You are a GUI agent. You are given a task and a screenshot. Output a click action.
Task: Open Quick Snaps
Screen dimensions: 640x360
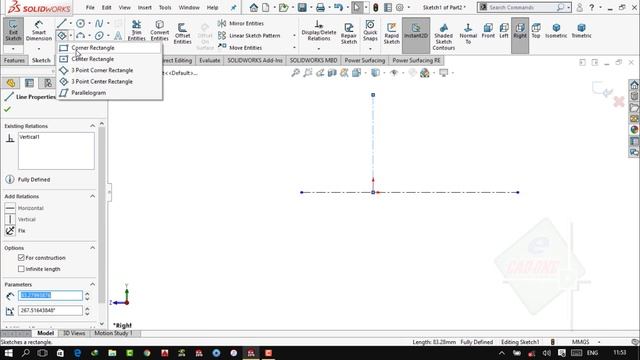(370, 31)
